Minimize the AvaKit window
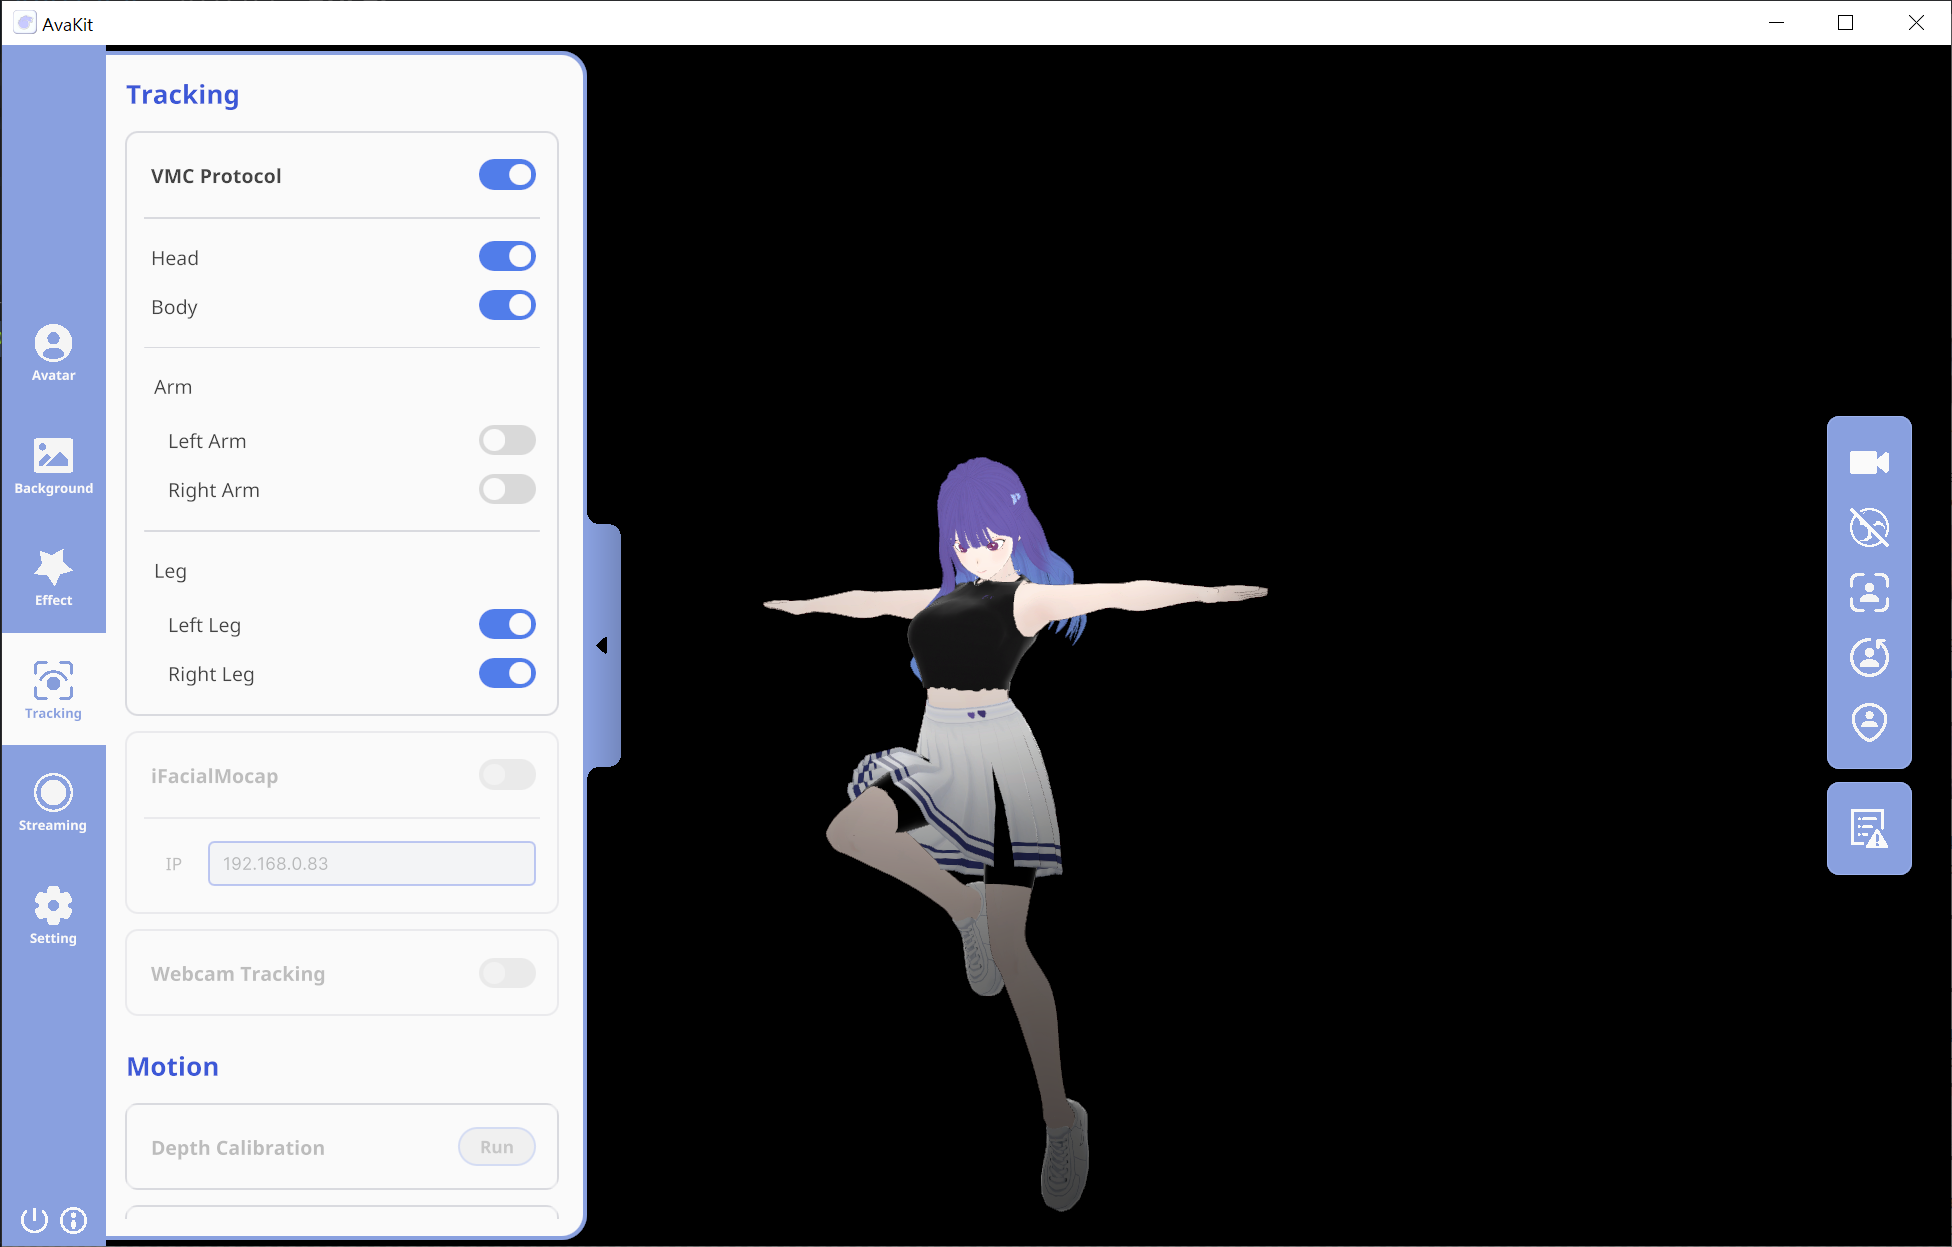1952x1247 pixels. pos(1777,23)
